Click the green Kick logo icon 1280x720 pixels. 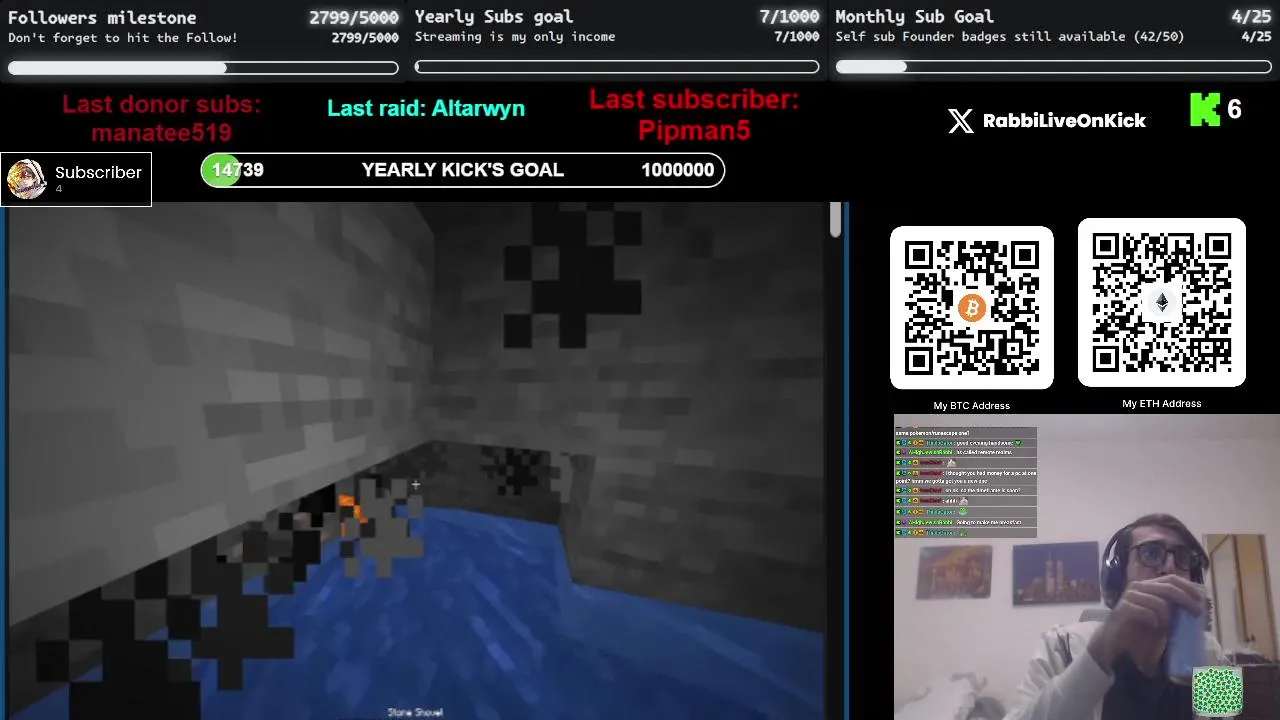tap(1204, 110)
